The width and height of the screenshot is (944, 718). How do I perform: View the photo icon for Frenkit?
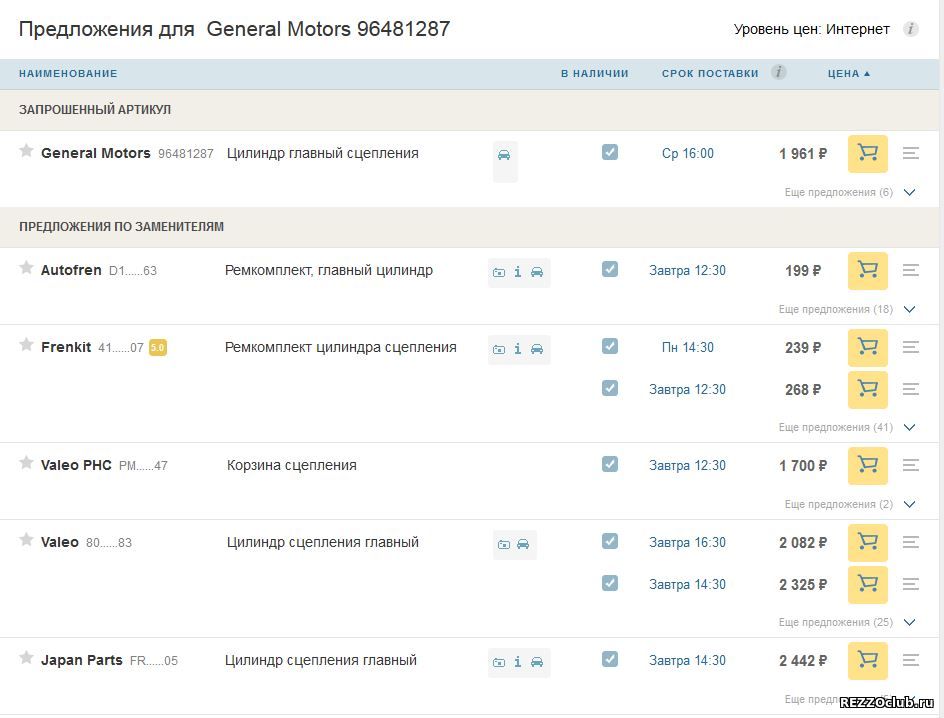499,350
